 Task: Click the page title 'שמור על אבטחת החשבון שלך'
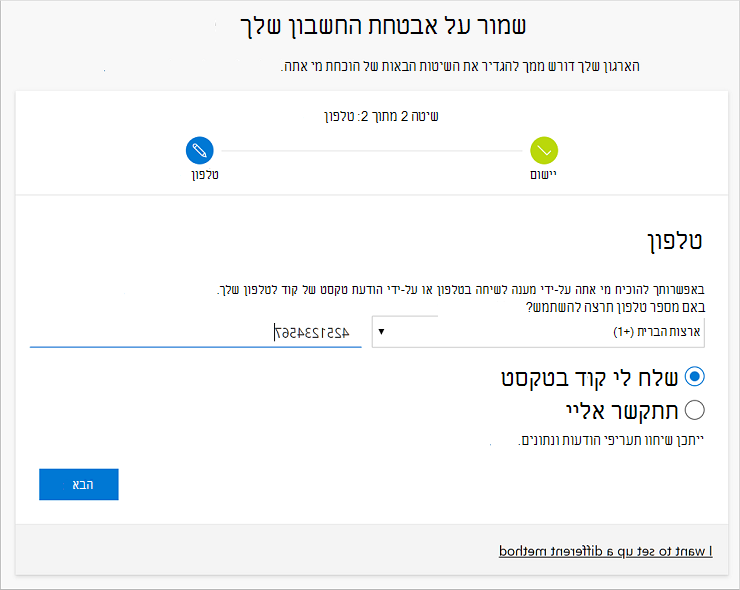(x=383, y=26)
